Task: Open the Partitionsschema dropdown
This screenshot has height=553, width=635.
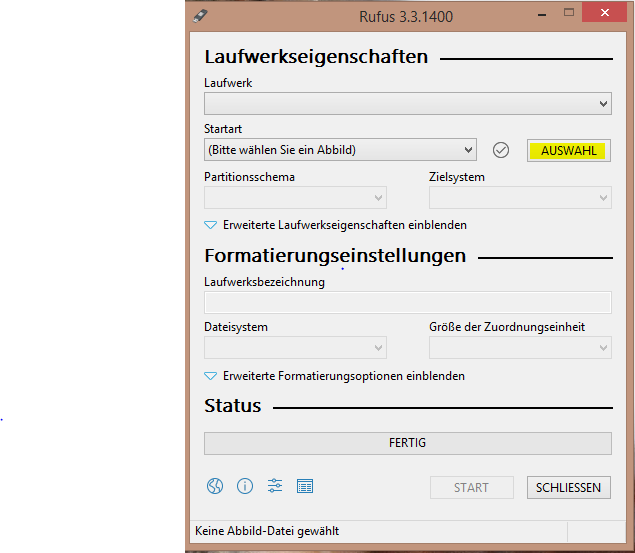Action: tap(295, 198)
